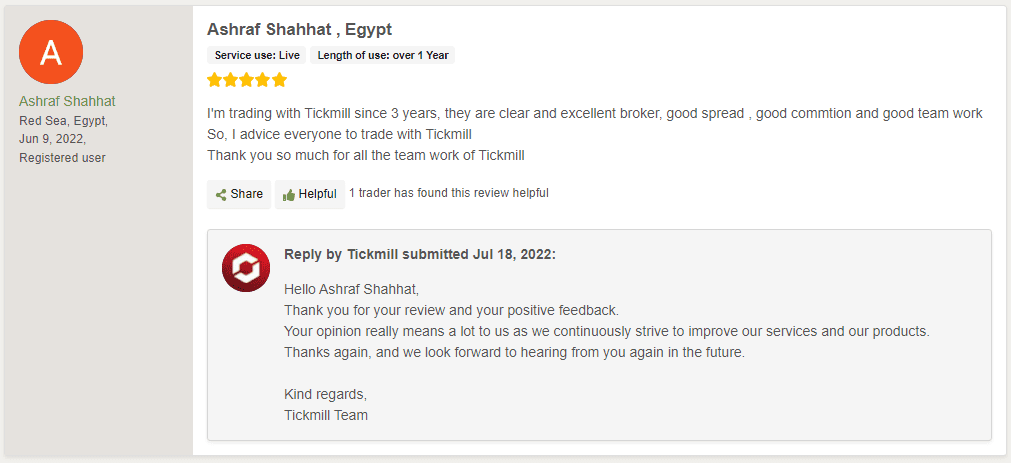The width and height of the screenshot is (1011, 463).
Task: Click the 'Reply by Tickmill' header text
Action: (420, 254)
